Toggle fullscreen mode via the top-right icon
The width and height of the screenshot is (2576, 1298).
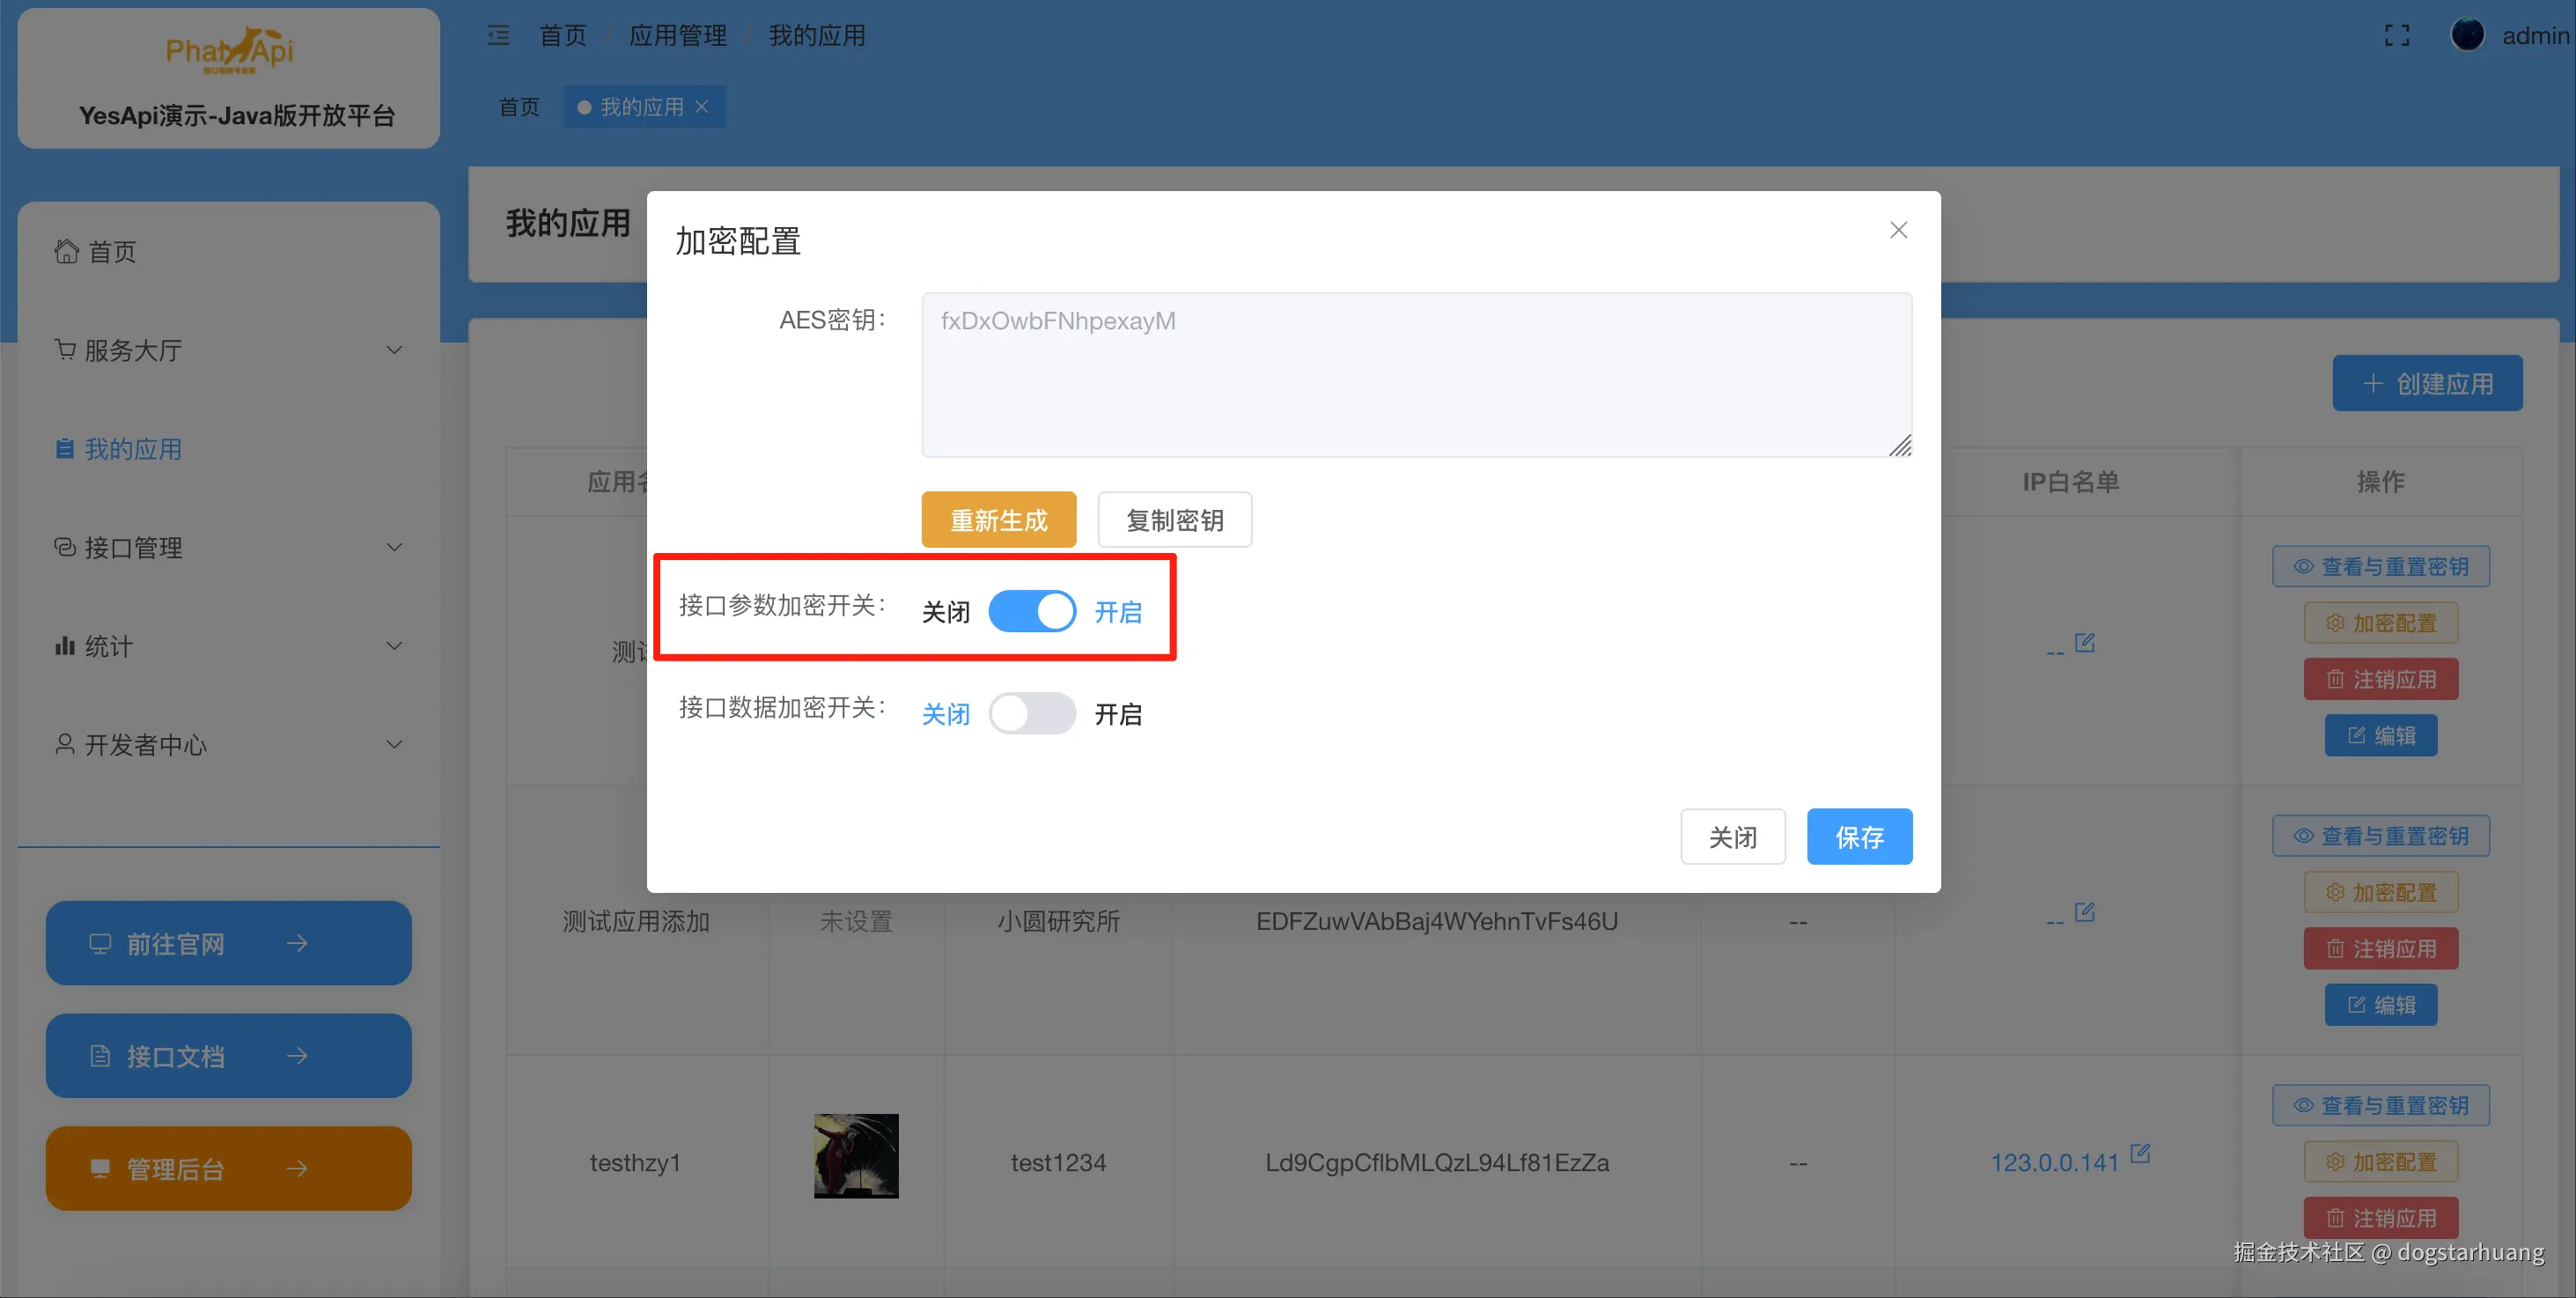click(x=2397, y=35)
